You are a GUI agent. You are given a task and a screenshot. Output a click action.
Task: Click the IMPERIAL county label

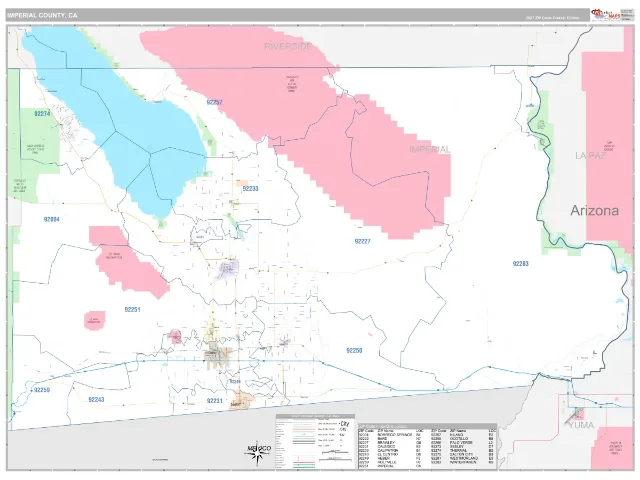click(x=430, y=149)
